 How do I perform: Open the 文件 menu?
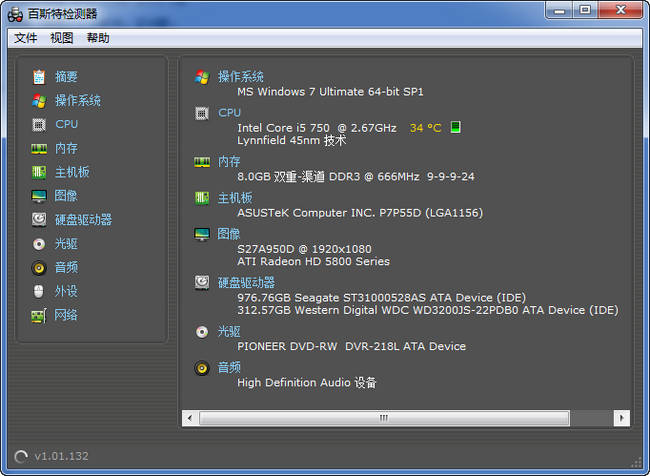click(x=26, y=38)
